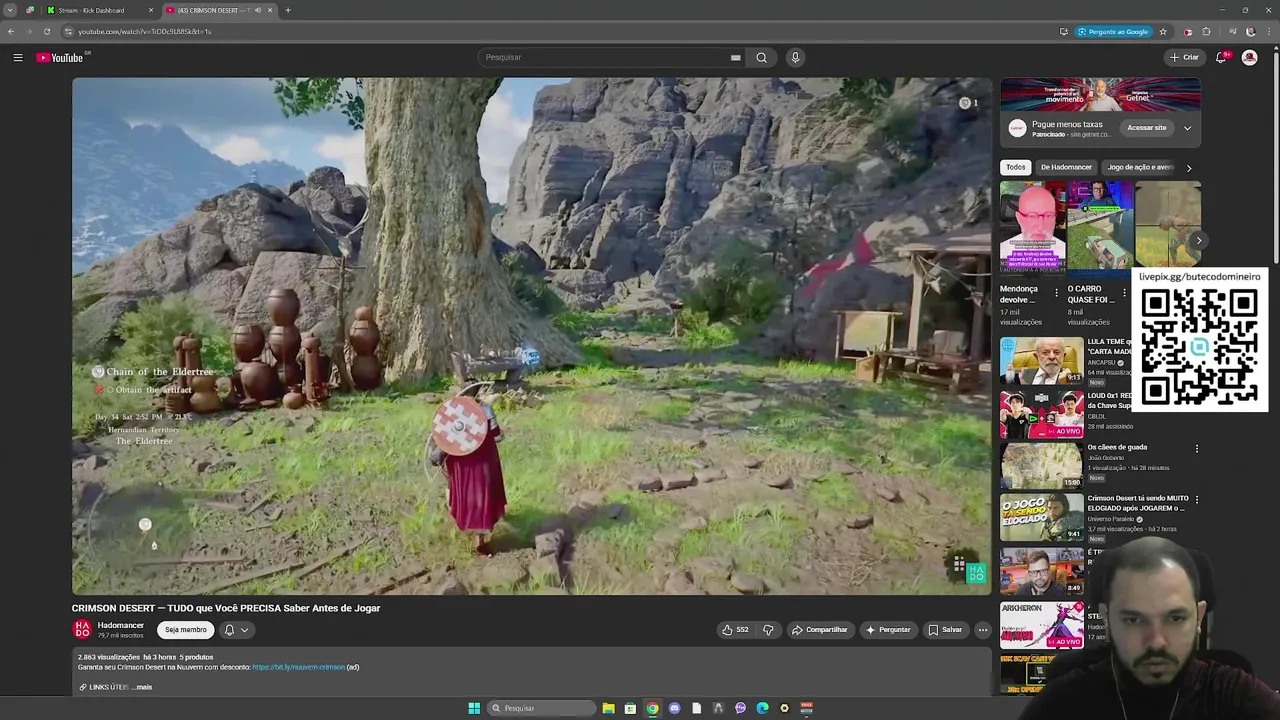Expand description with '...mais'
Screen dimensions: 1280x720
(143, 687)
